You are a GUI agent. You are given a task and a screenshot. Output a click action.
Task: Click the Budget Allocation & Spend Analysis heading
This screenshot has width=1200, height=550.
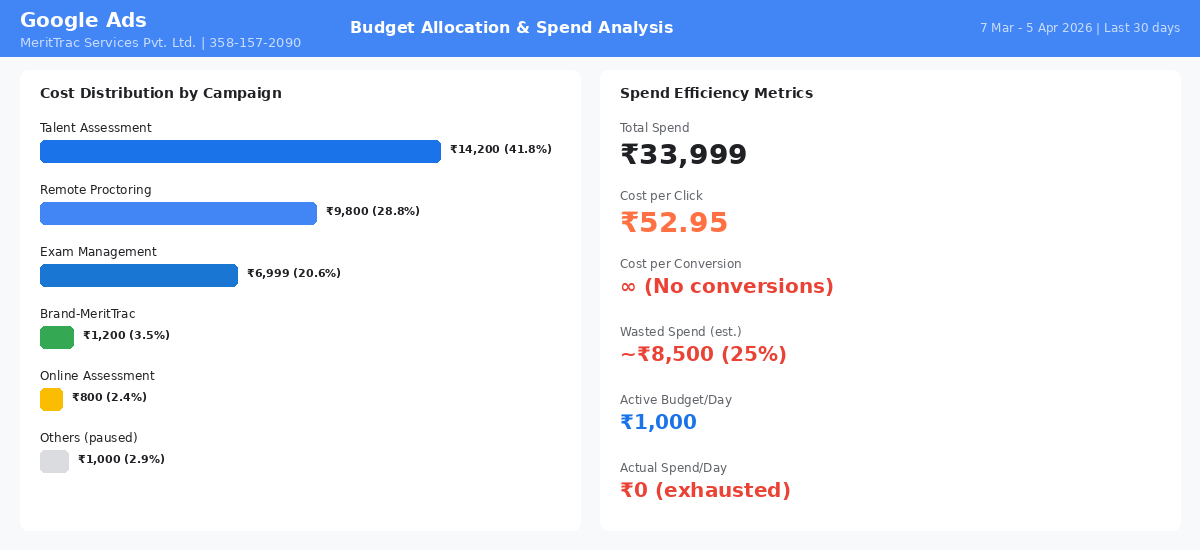(511, 28)
